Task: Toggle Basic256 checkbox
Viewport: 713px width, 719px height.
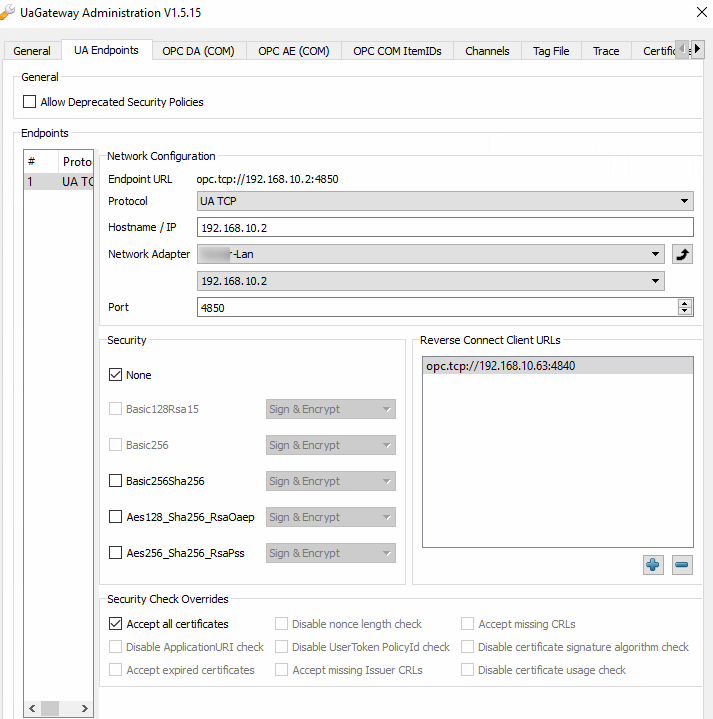Action: click(115, 445)
